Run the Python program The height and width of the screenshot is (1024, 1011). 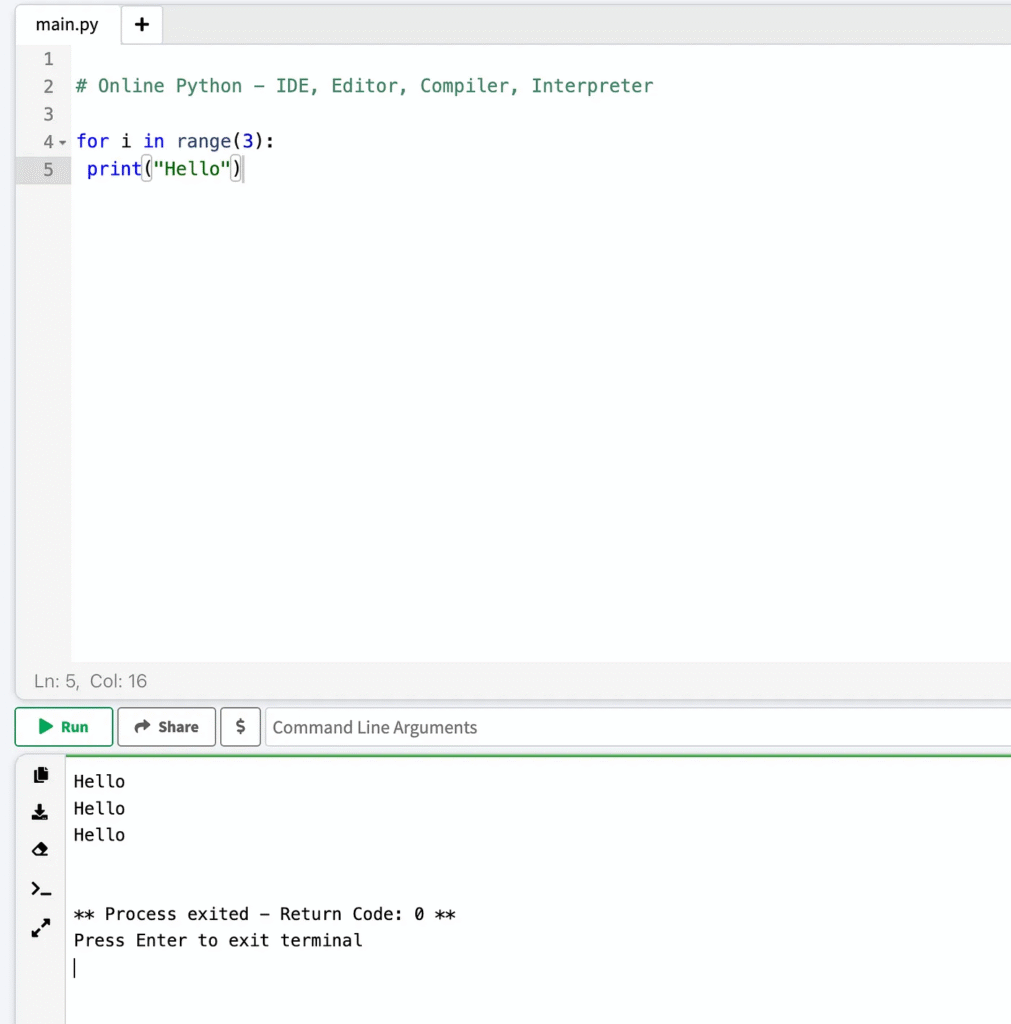point(64,727)
